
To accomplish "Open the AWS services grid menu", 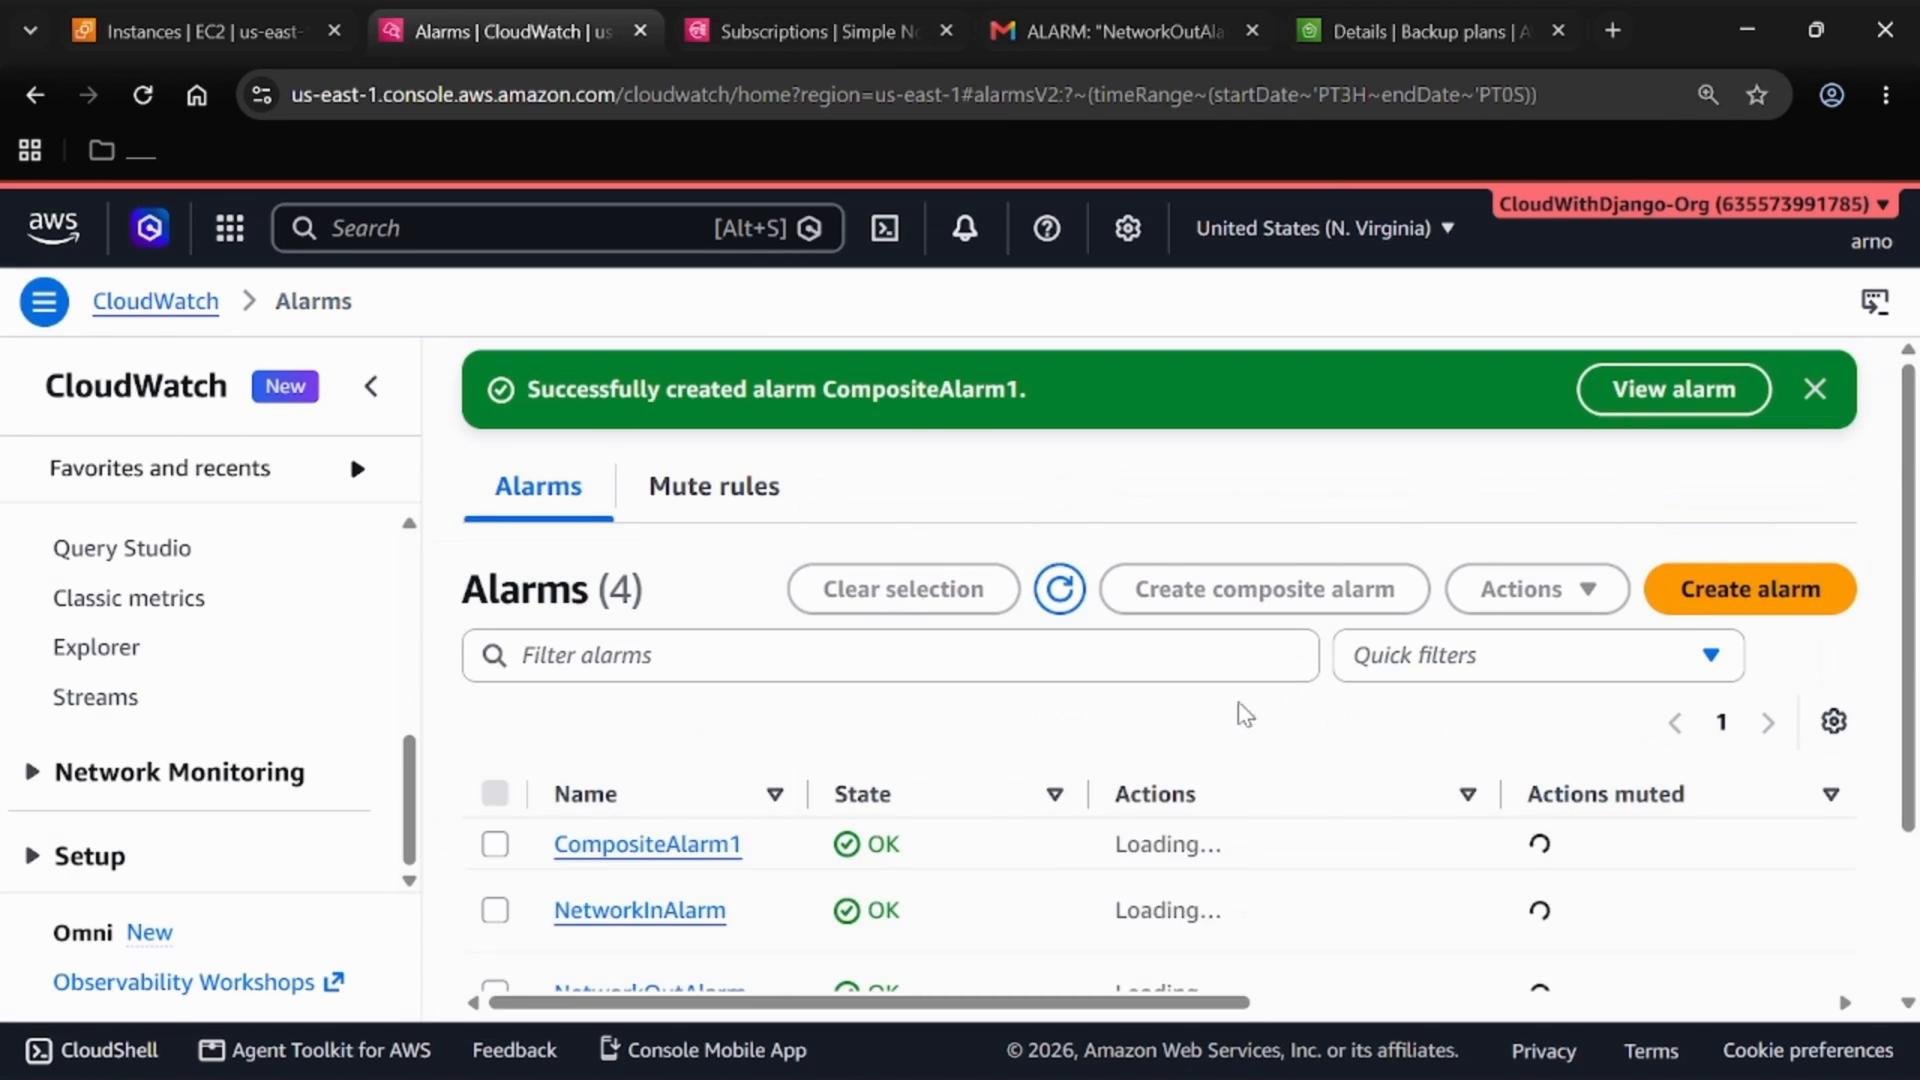I will 230,228.
